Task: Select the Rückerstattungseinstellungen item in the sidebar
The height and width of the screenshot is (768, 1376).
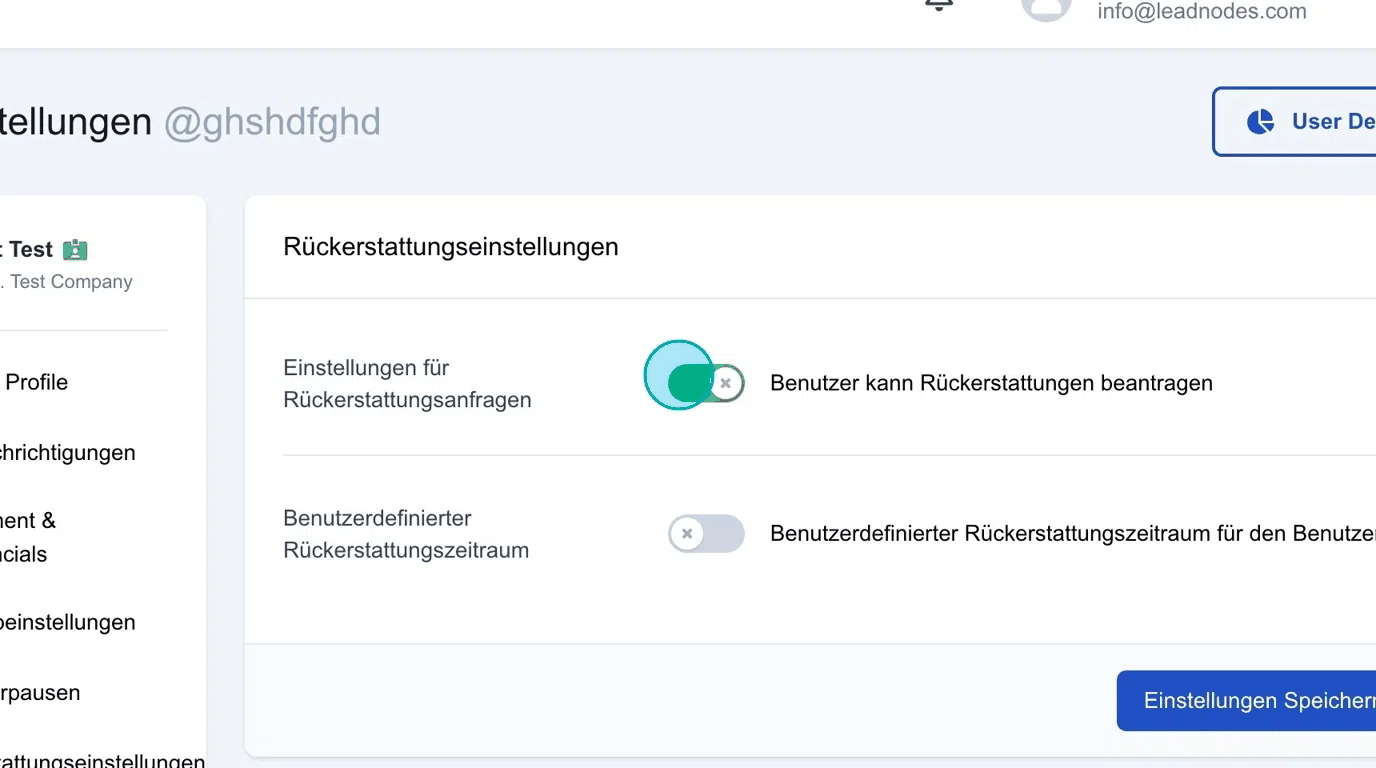Action: click(102, 760)
